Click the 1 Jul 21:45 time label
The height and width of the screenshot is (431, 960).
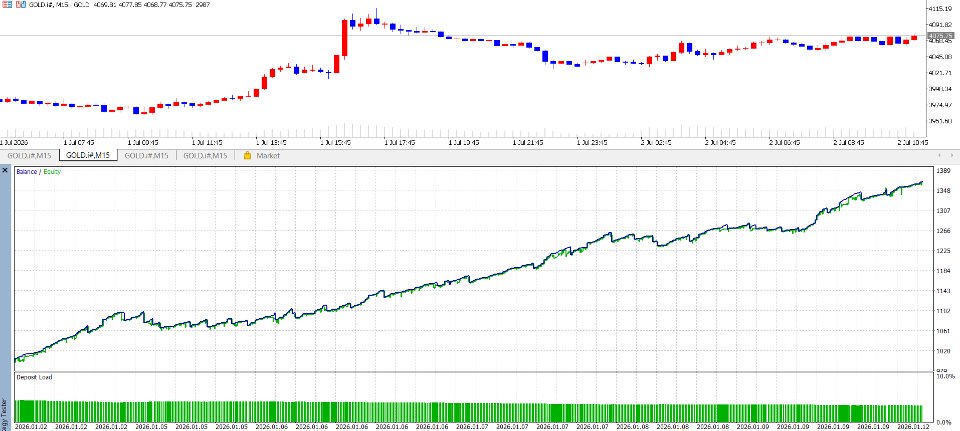(x=528, y=142)
